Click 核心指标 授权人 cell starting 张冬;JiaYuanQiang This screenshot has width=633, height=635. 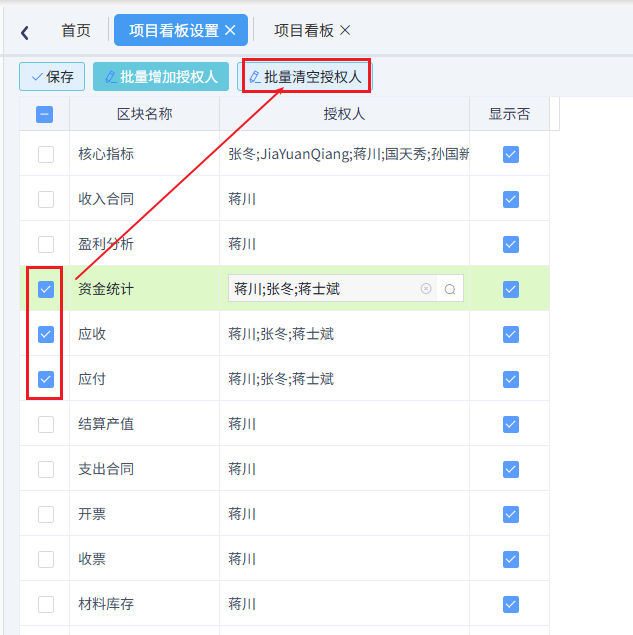click(x=344, y=154)
